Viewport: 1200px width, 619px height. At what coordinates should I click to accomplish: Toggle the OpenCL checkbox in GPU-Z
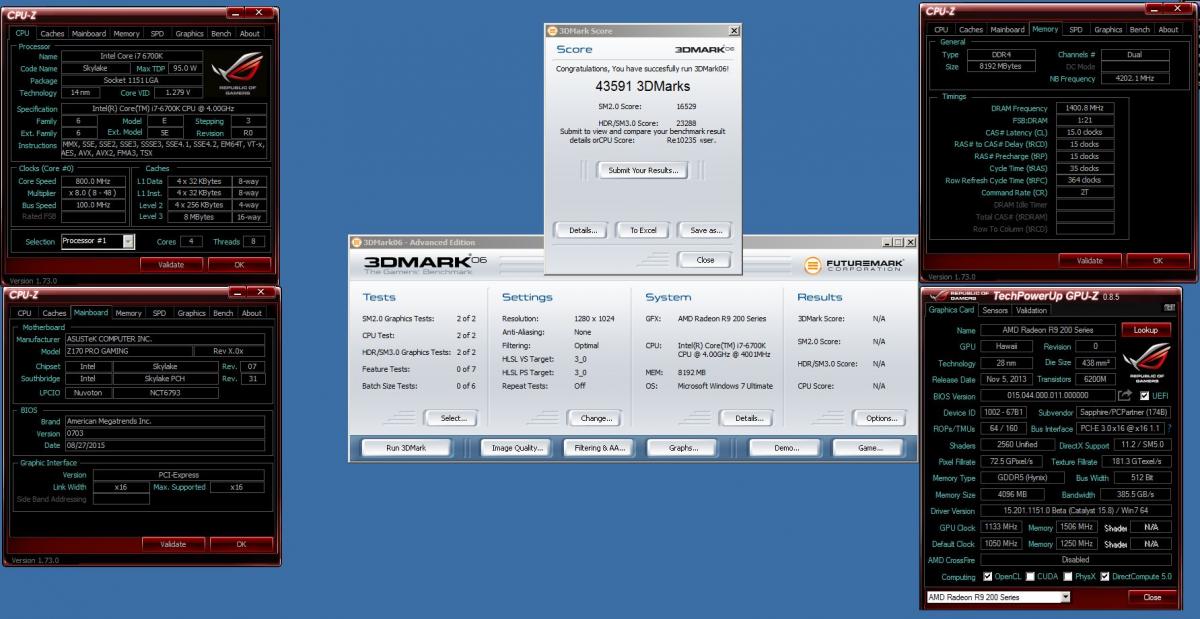pyautogui.click(x=987, y=577)
